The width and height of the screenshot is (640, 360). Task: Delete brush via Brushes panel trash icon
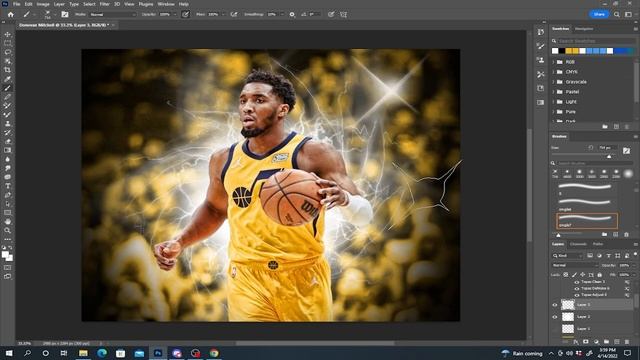pos(627,235)
